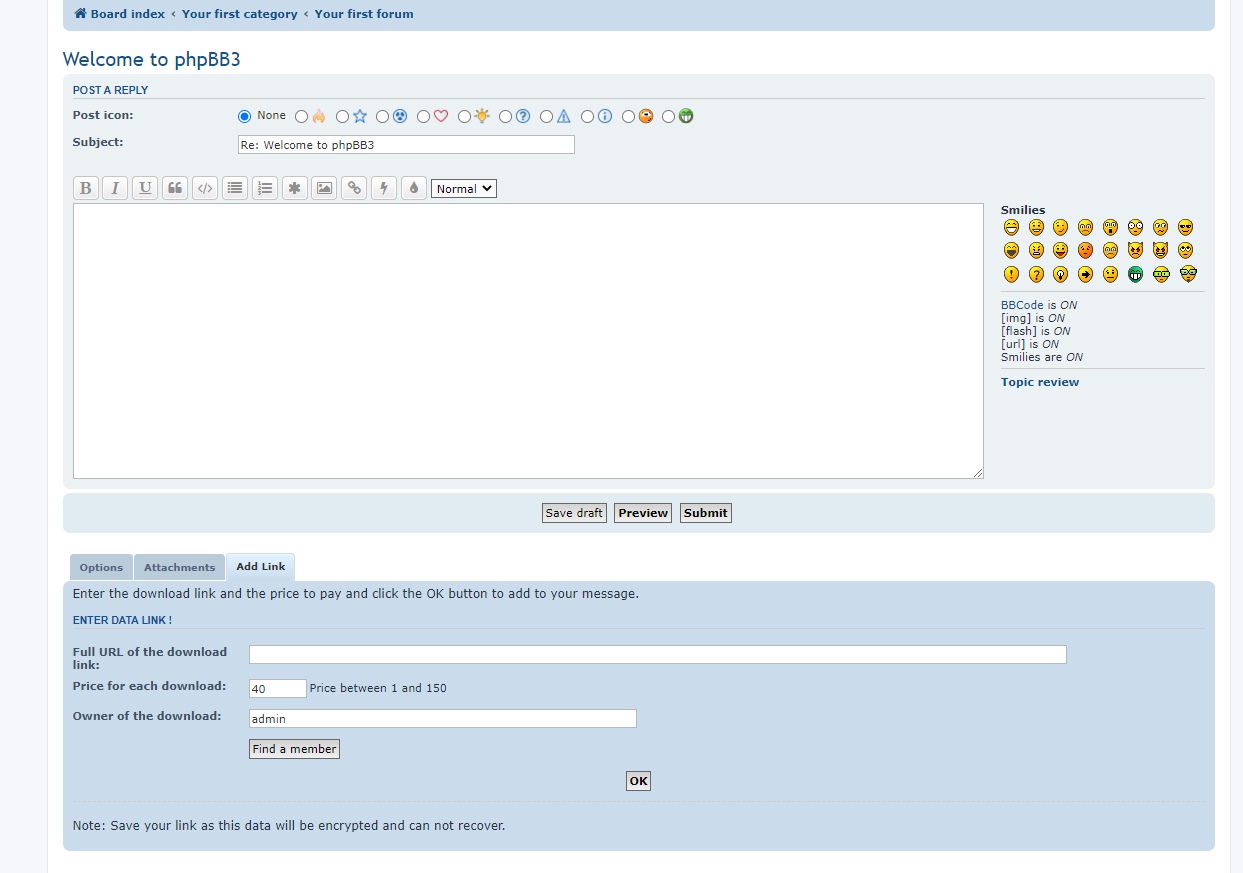This screenshot has height=873, width=1243.
Task: Open the BBCode help link
Action: pyautogui.click(x=1022, y=305)
